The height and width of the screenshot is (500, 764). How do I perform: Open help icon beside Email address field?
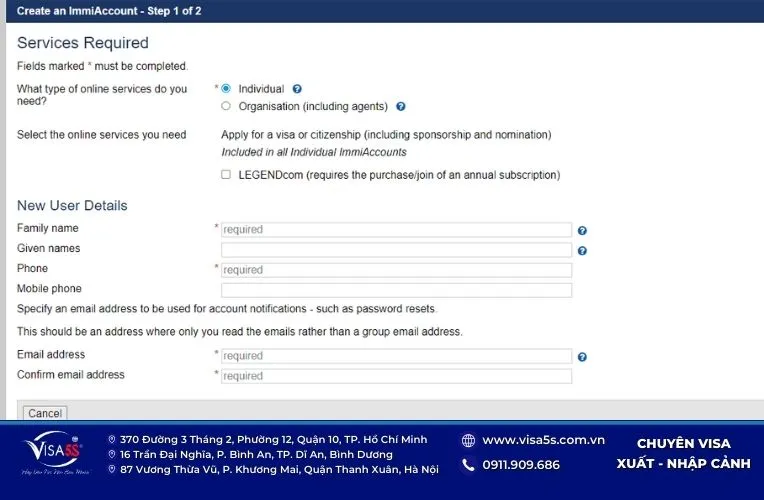582,357
